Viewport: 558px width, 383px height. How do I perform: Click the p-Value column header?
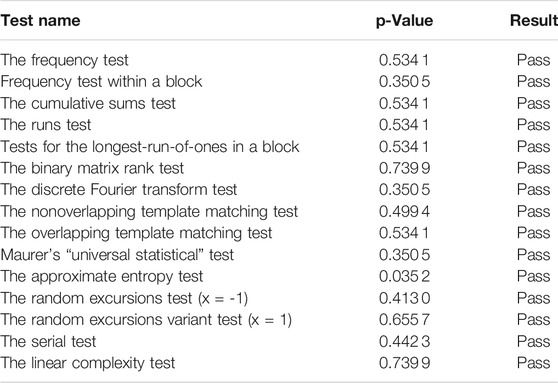[404, 21]
